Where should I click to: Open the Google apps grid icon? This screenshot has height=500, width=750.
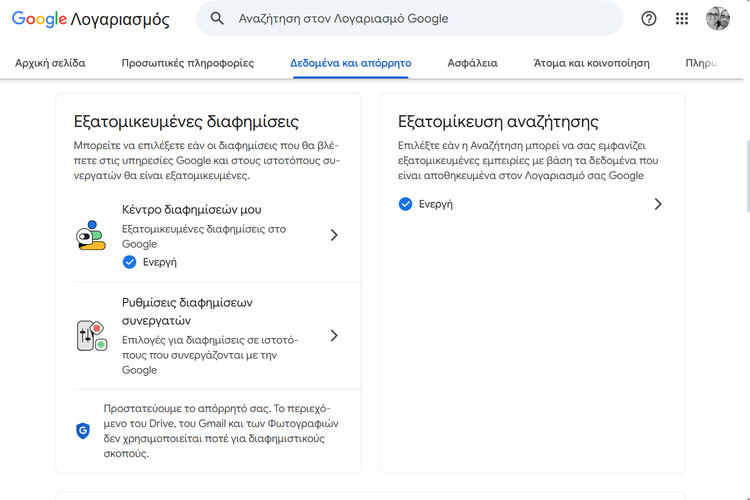[x=682, y=19]
